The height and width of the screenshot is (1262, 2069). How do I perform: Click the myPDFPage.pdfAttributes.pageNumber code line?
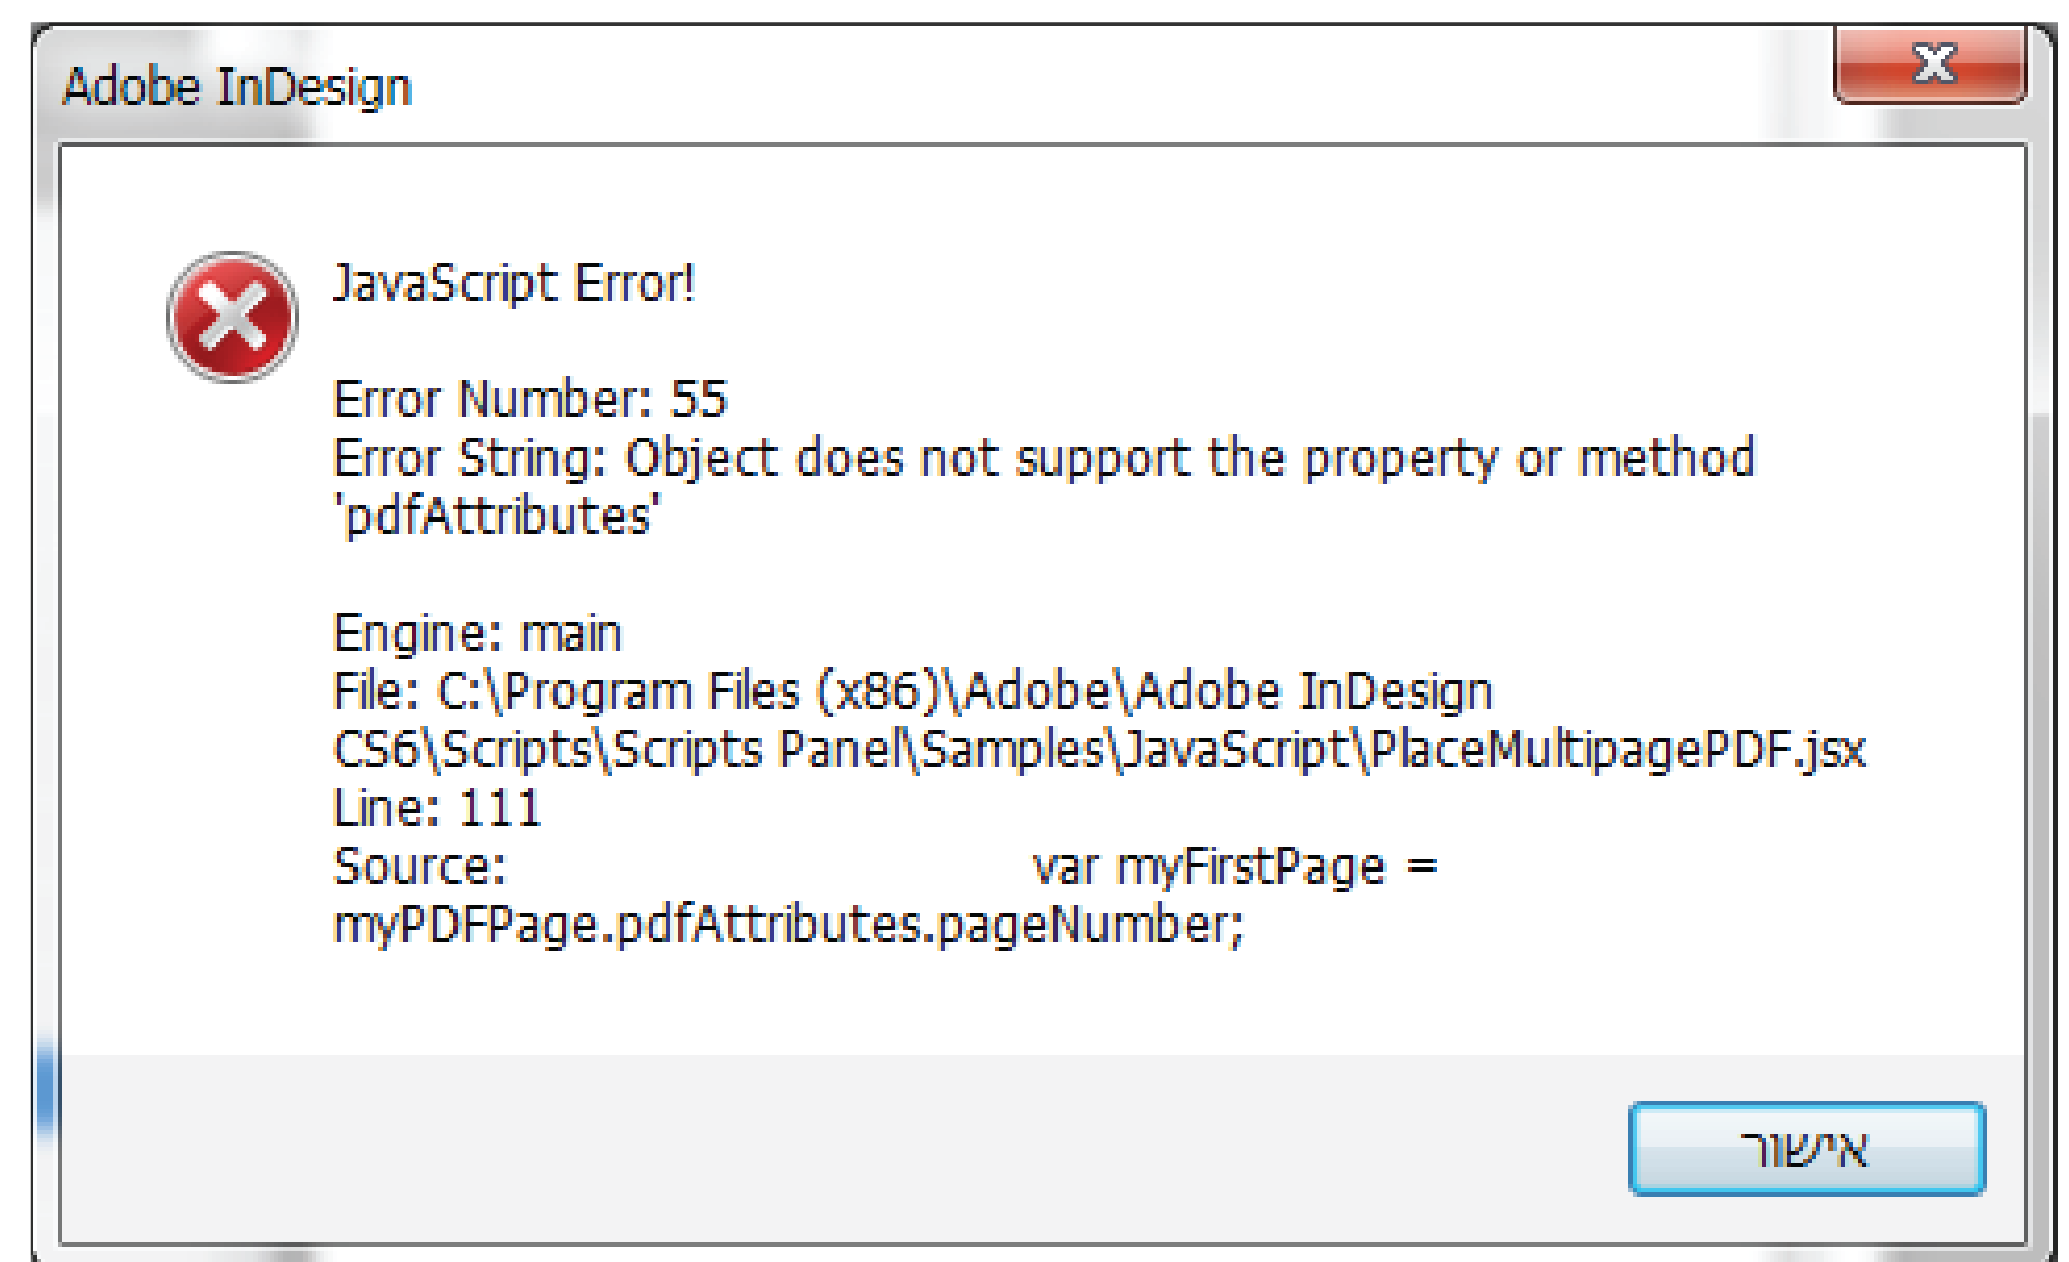788,924
